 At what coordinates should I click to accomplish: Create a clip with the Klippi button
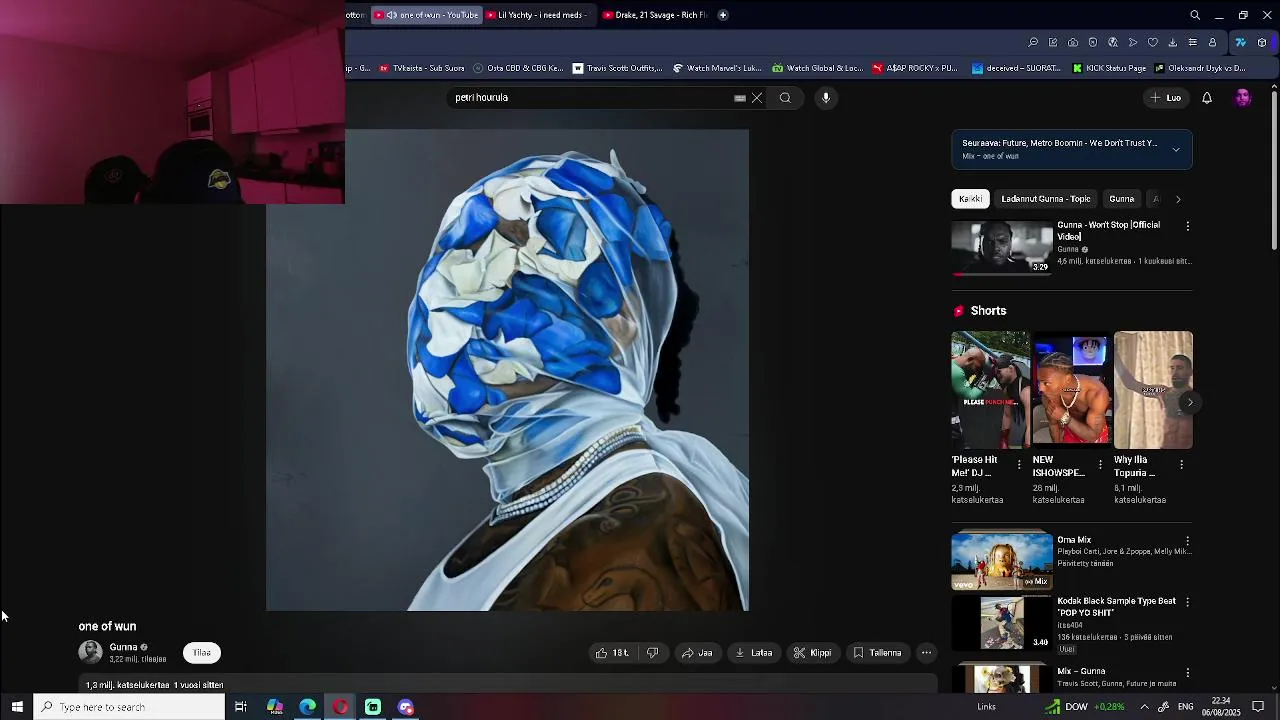click(x=813, y=653)
